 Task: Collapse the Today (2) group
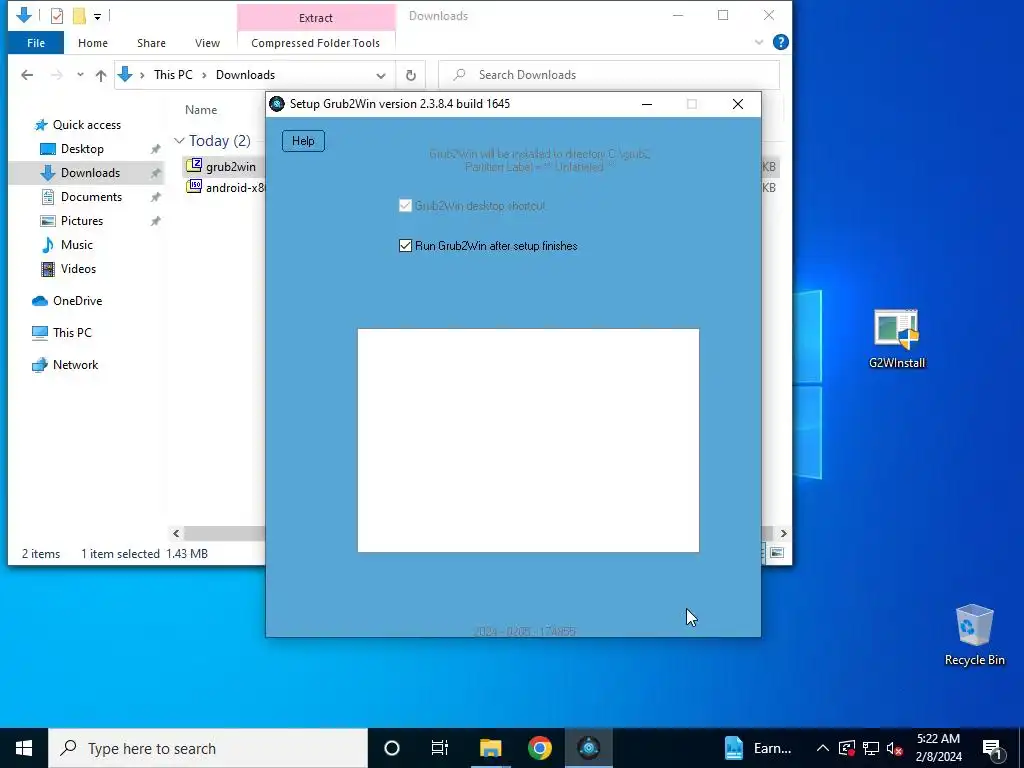(179, 141)
